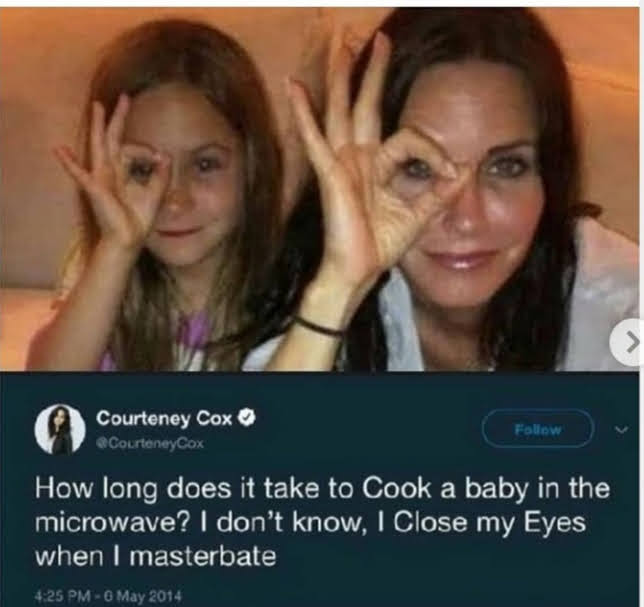Viewport: 644px width, 607px height.
Task: Click the black wristband in the photo
Action: [x=320, y=326]
